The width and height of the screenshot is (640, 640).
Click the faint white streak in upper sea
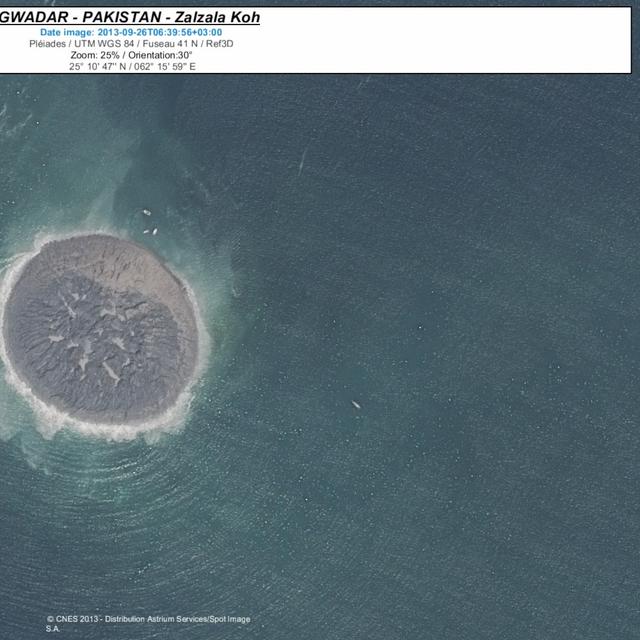(x=302, y=162)
